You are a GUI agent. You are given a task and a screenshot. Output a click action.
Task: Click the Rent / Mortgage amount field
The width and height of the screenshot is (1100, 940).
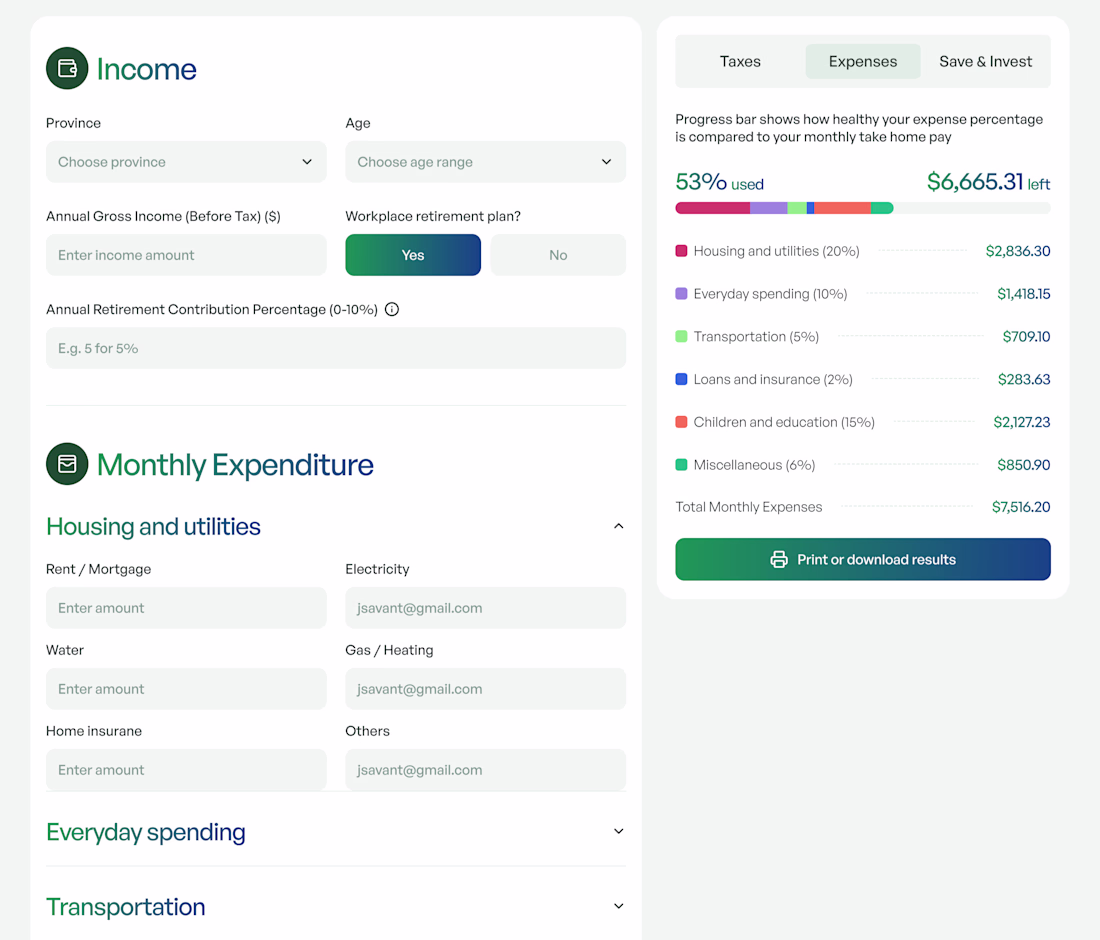187,607
